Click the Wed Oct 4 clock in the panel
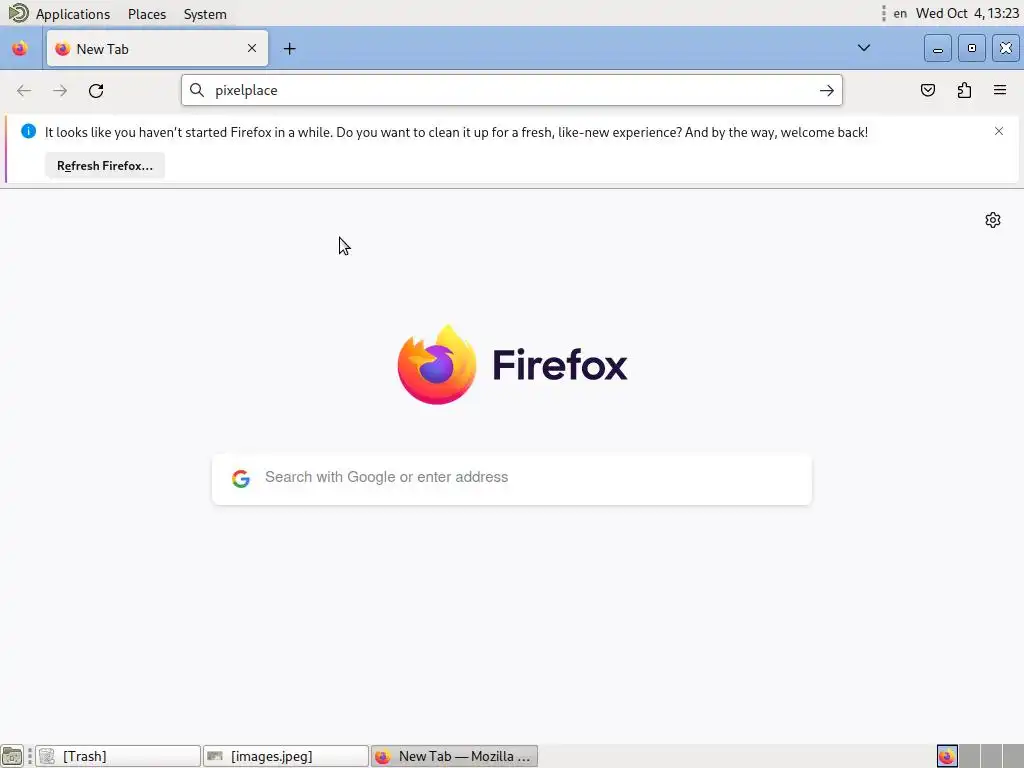This screenshot has height=768, width=1024. click(967, 14)
